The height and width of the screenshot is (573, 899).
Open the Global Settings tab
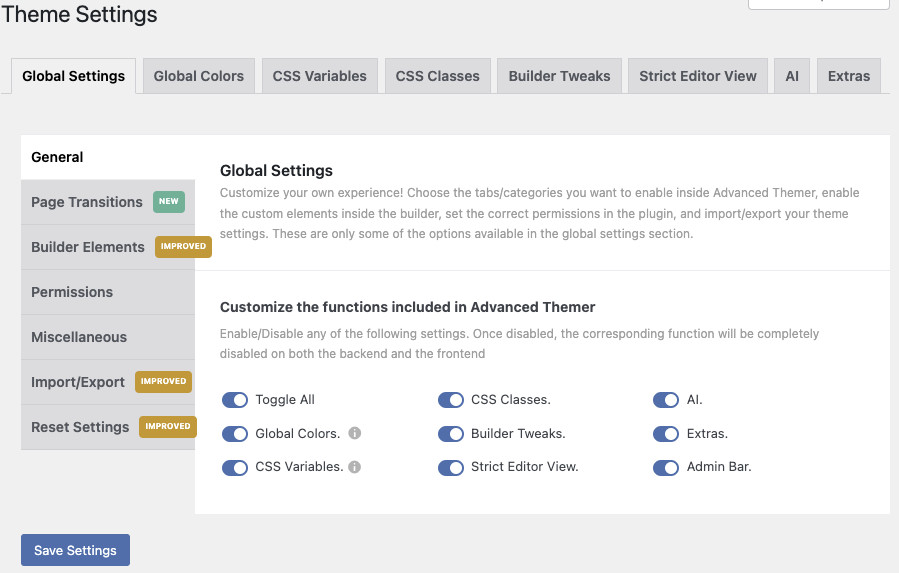pyautogui.click(x=73, y=76)
